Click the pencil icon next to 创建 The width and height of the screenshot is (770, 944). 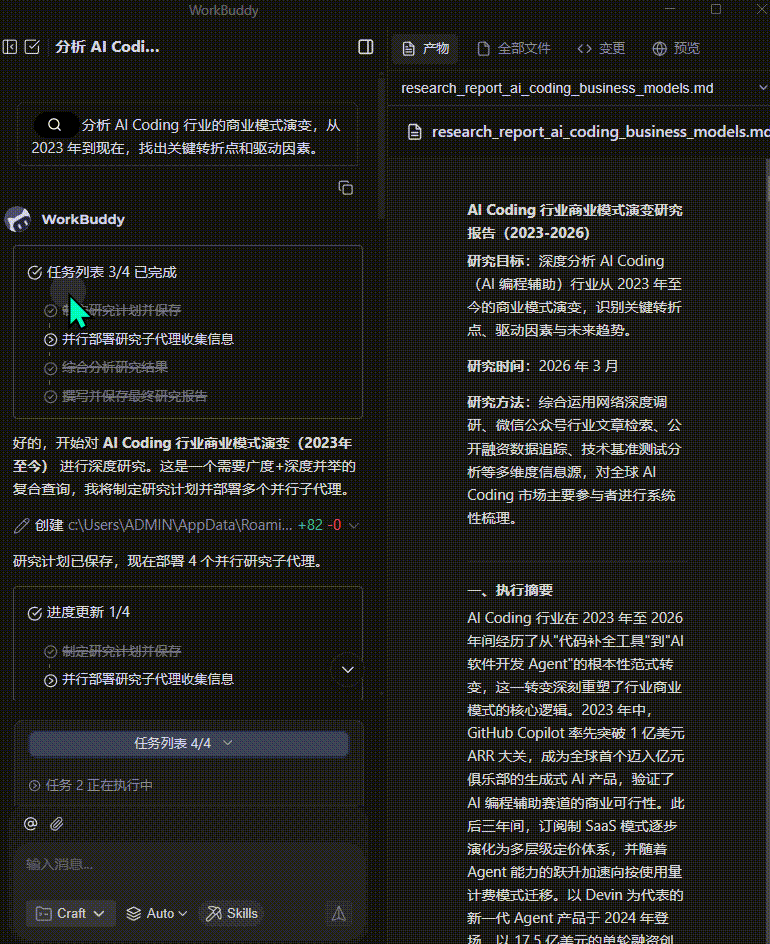(x=22, y=526)
